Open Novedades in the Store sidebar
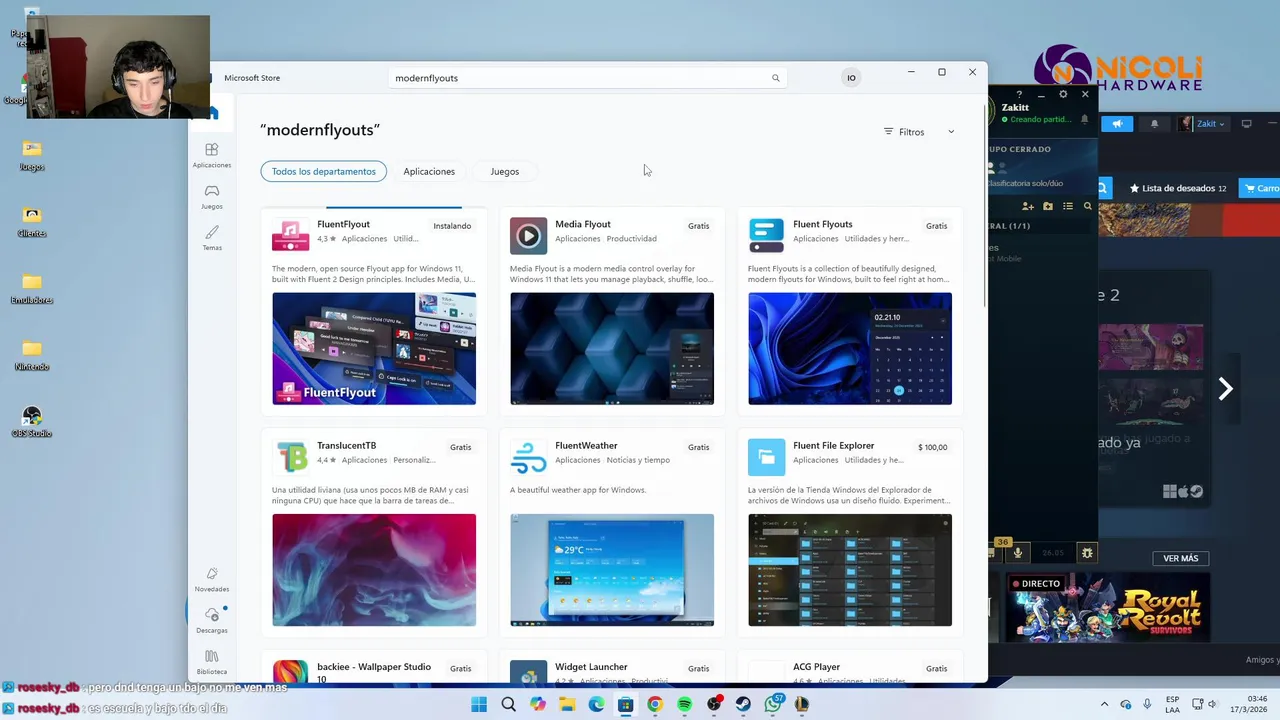This screenshot has width=1280, height=720. point(212,580)
